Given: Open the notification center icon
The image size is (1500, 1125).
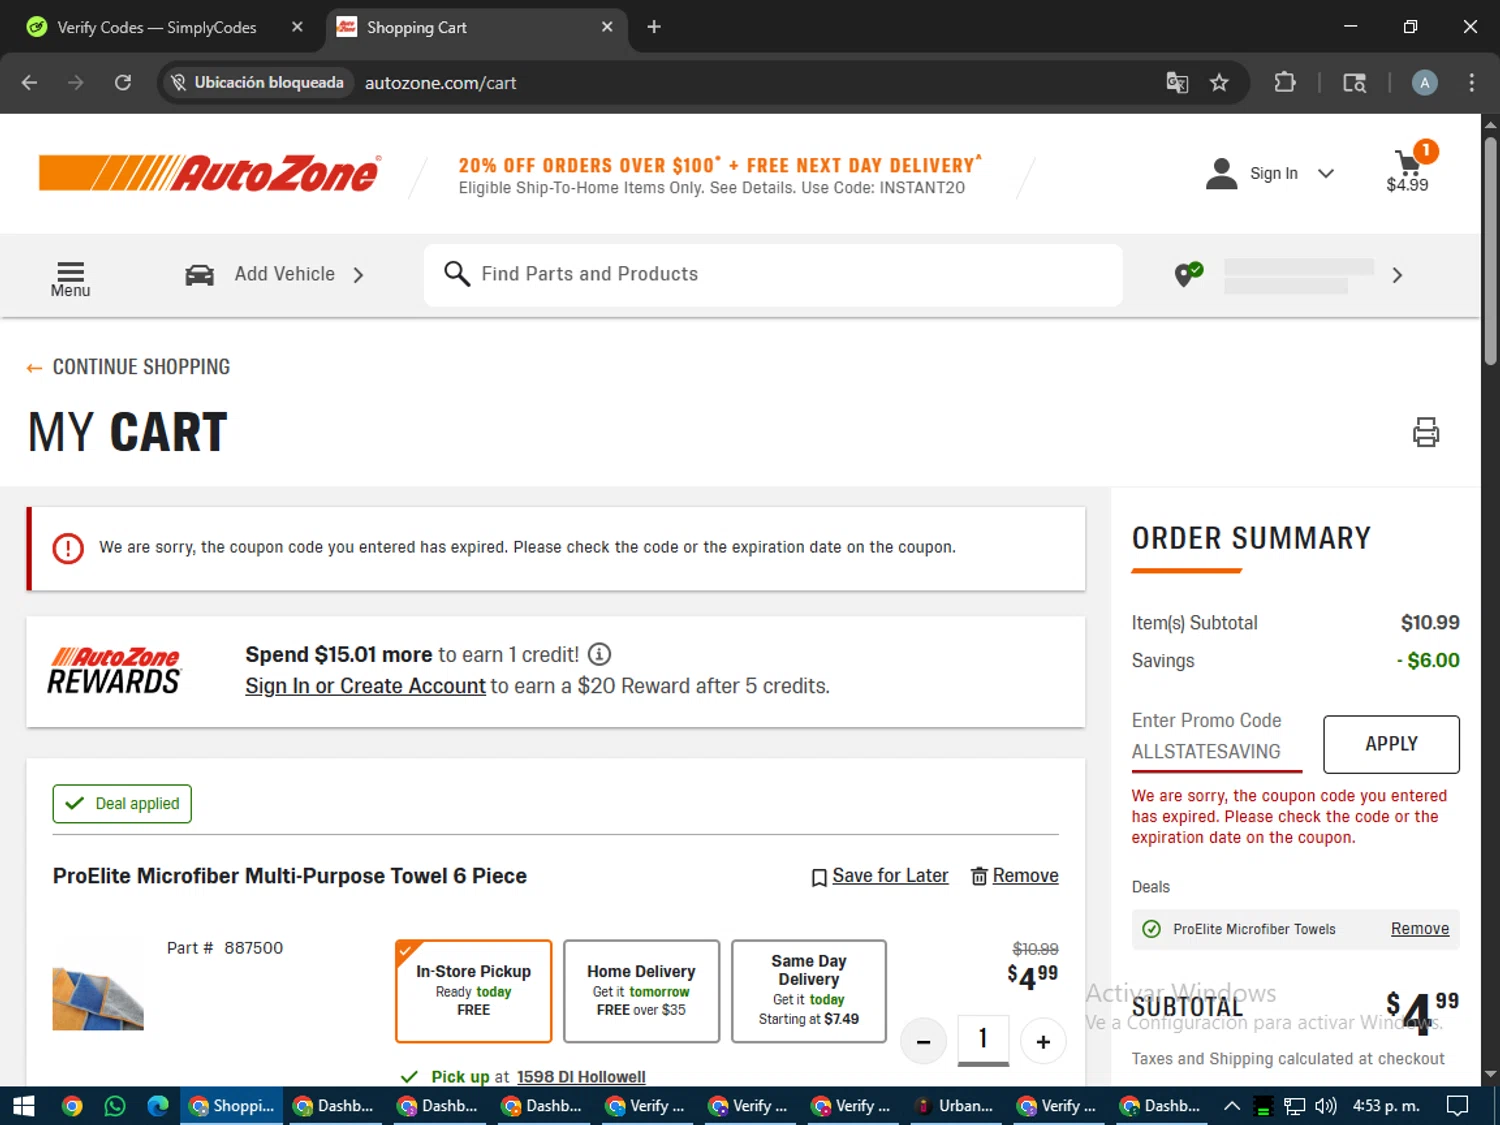Looking at the screenshot, I should click(x=1458, y=1106).
